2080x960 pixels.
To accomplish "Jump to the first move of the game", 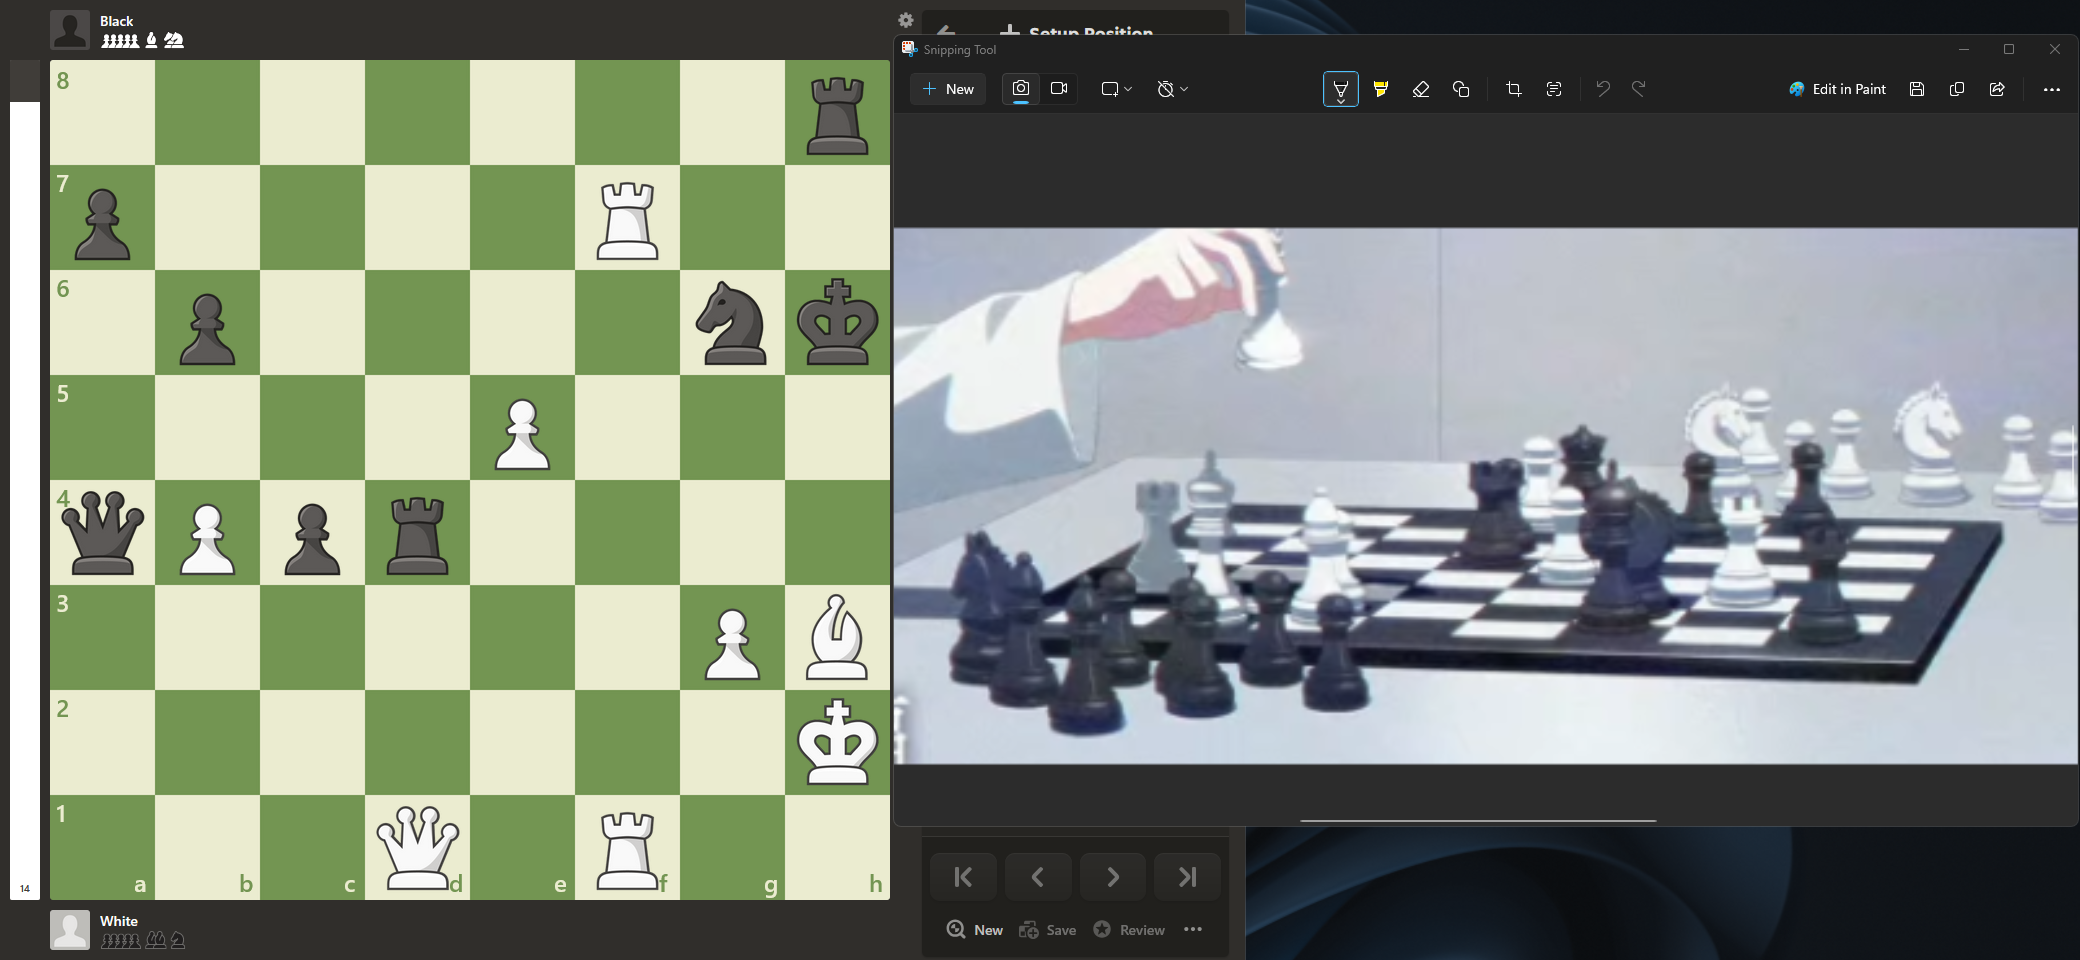I will tap(963, 877).
